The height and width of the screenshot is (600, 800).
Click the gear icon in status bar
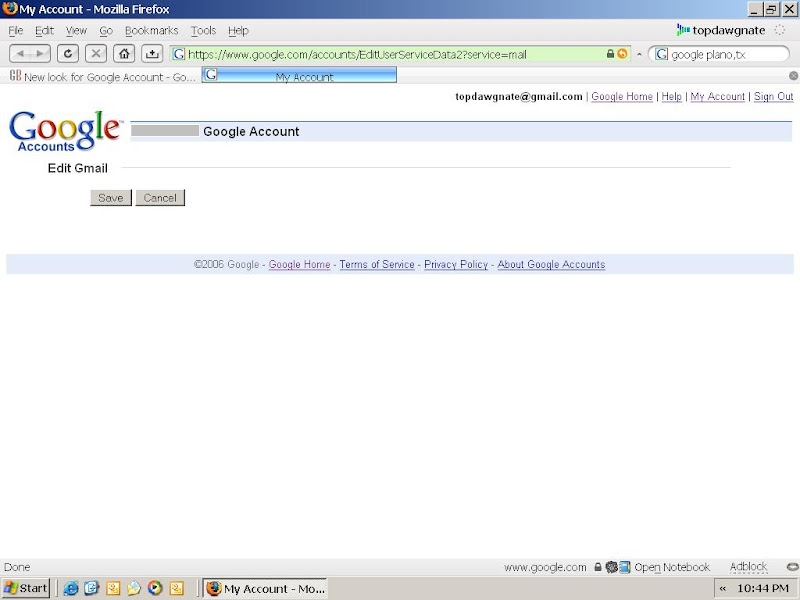pyautogui.click(x=611, y=567)
